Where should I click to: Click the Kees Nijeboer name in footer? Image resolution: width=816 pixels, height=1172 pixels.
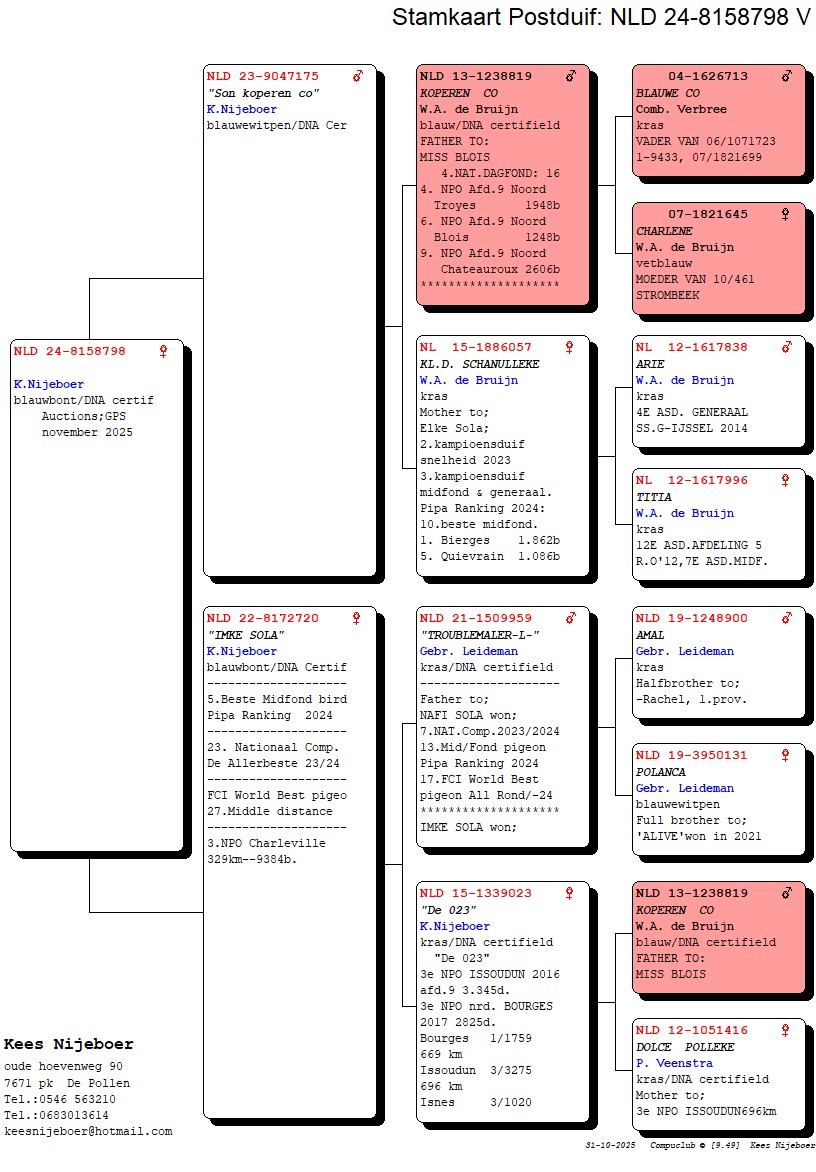(x=69, y=1044)
